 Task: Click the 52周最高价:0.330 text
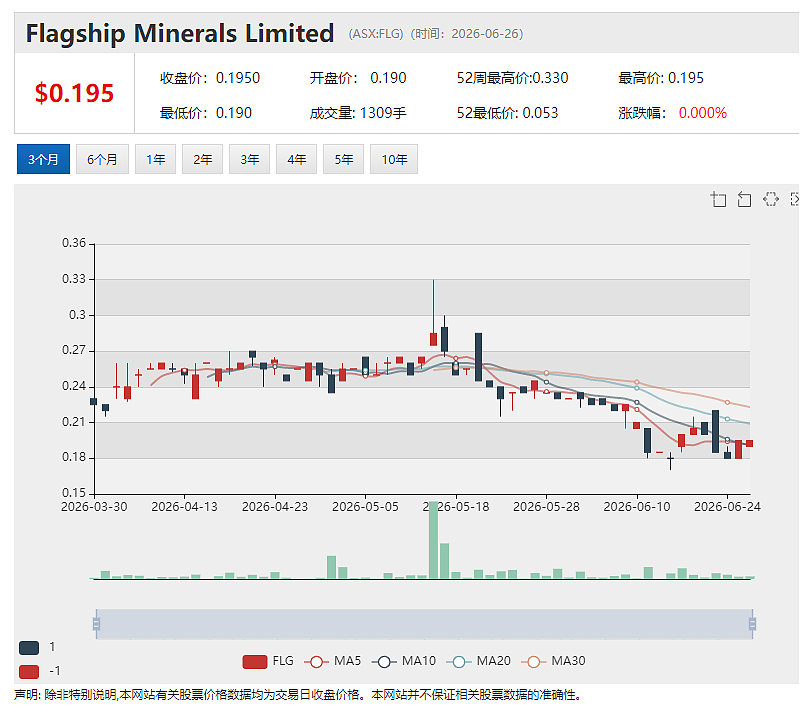click(x=512, y=78)
